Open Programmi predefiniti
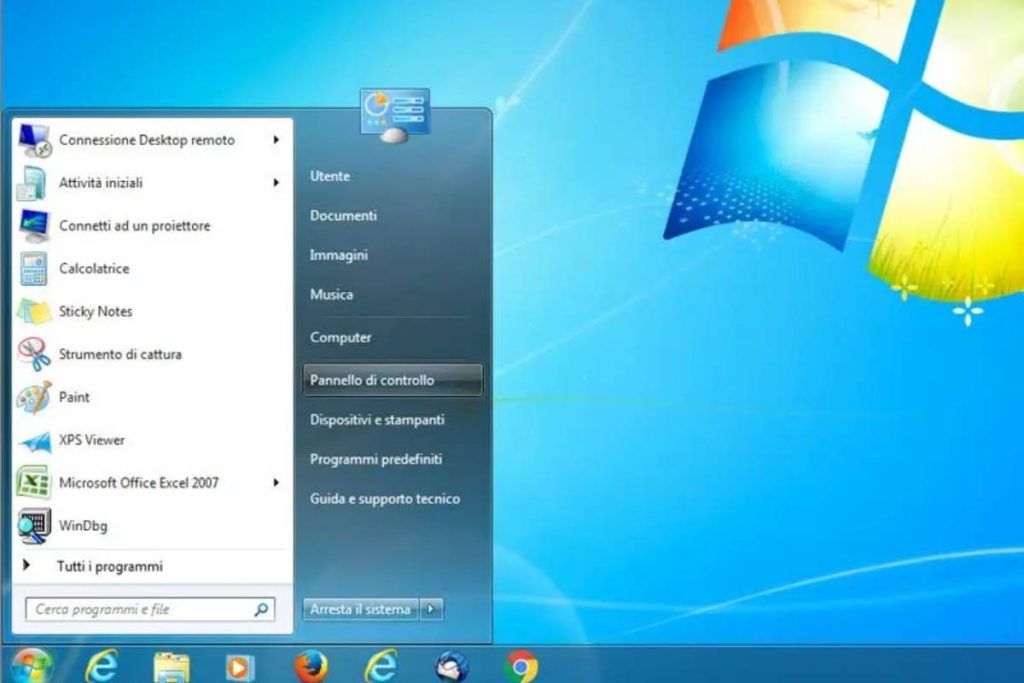The image size is (1024, 683). (376, 460)
